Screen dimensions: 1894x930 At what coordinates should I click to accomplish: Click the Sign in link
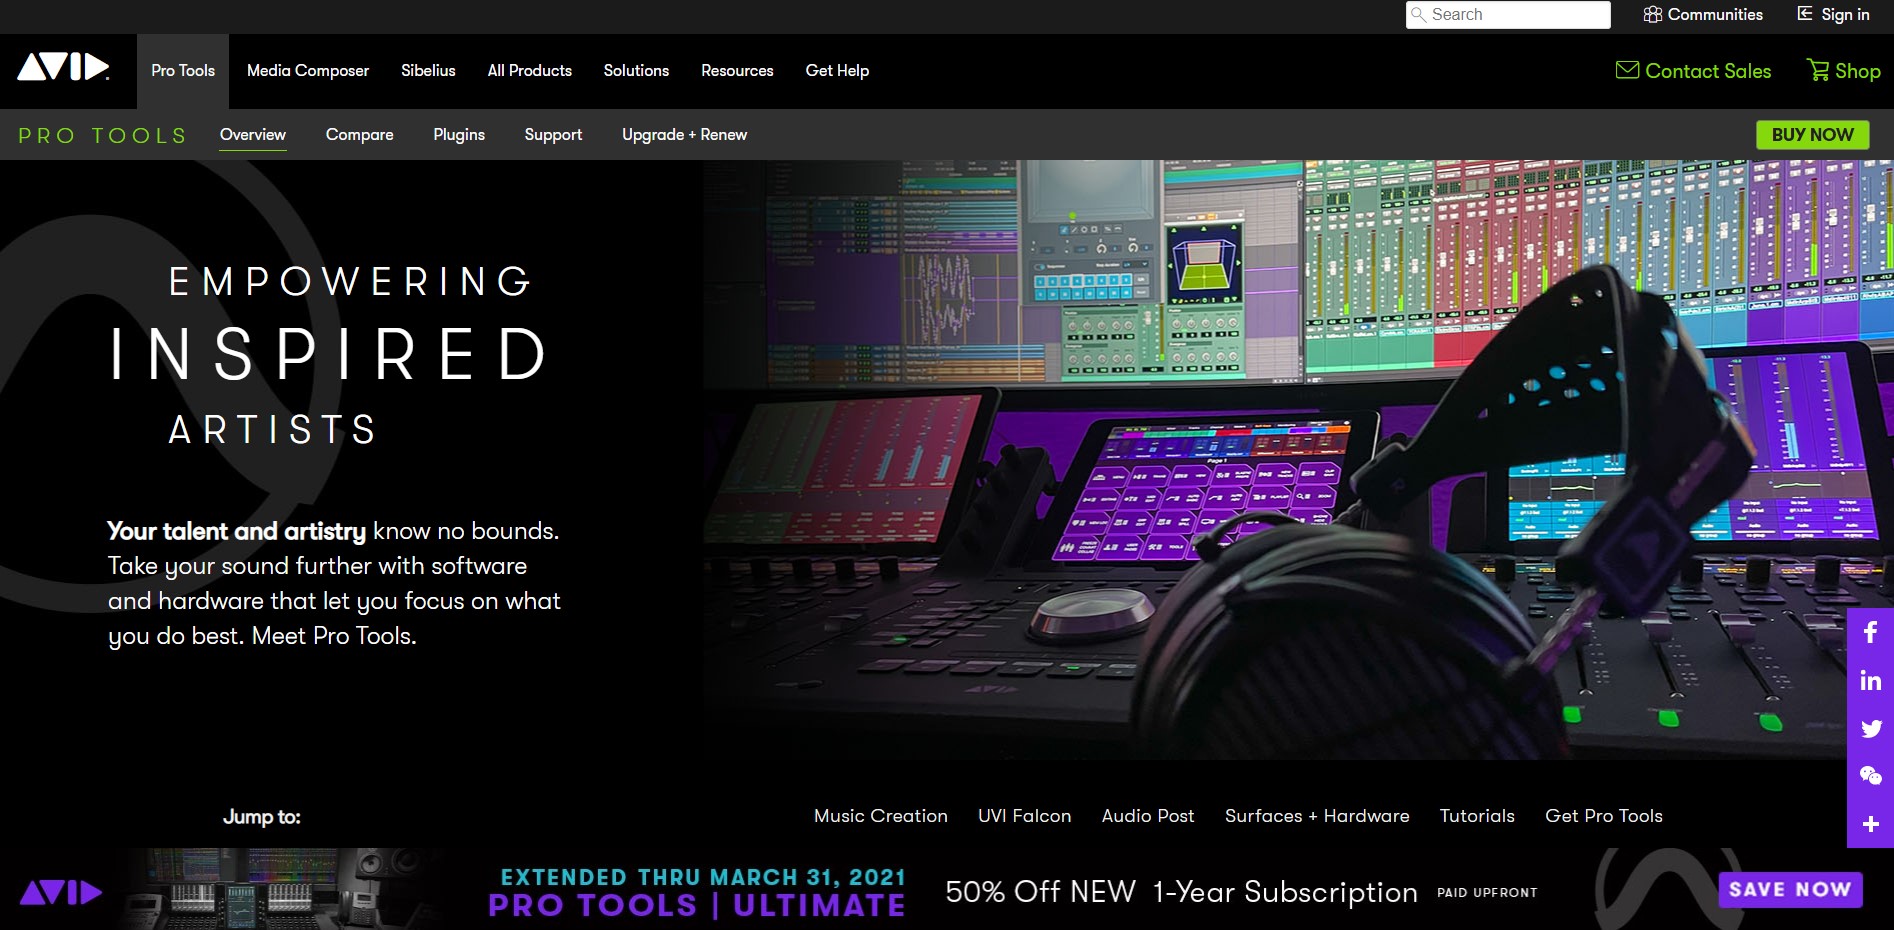(1845, 14)
